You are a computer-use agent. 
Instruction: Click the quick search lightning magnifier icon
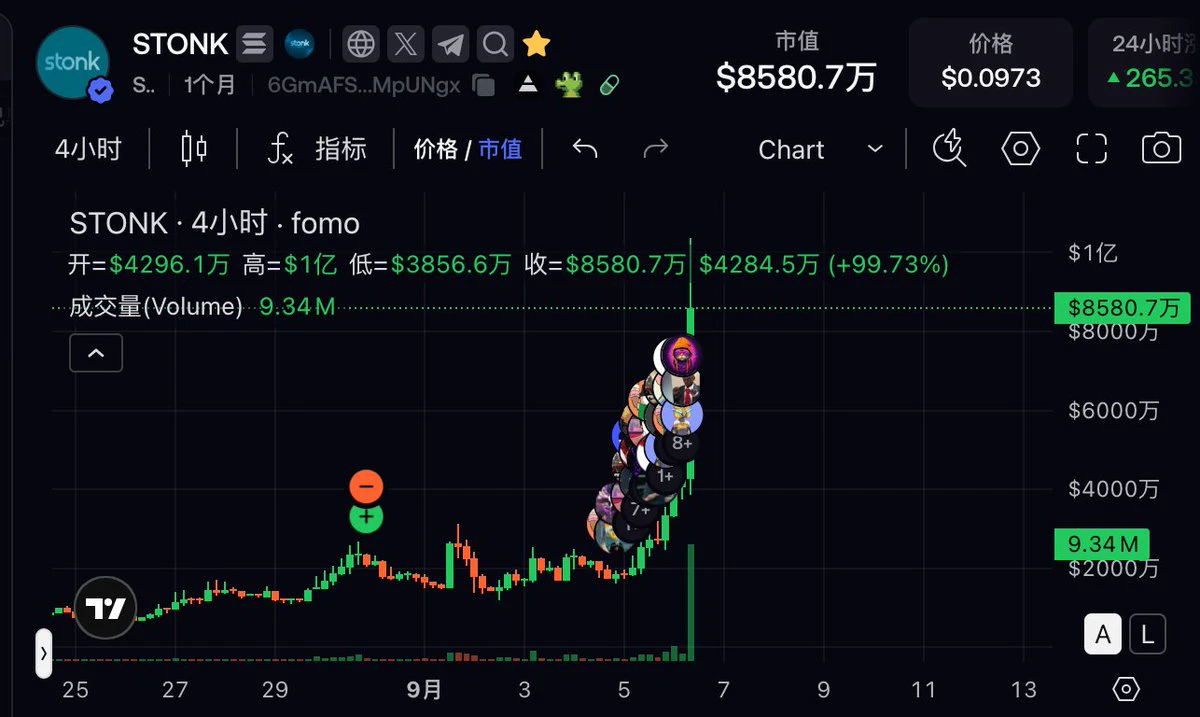(x=949, y=150)
